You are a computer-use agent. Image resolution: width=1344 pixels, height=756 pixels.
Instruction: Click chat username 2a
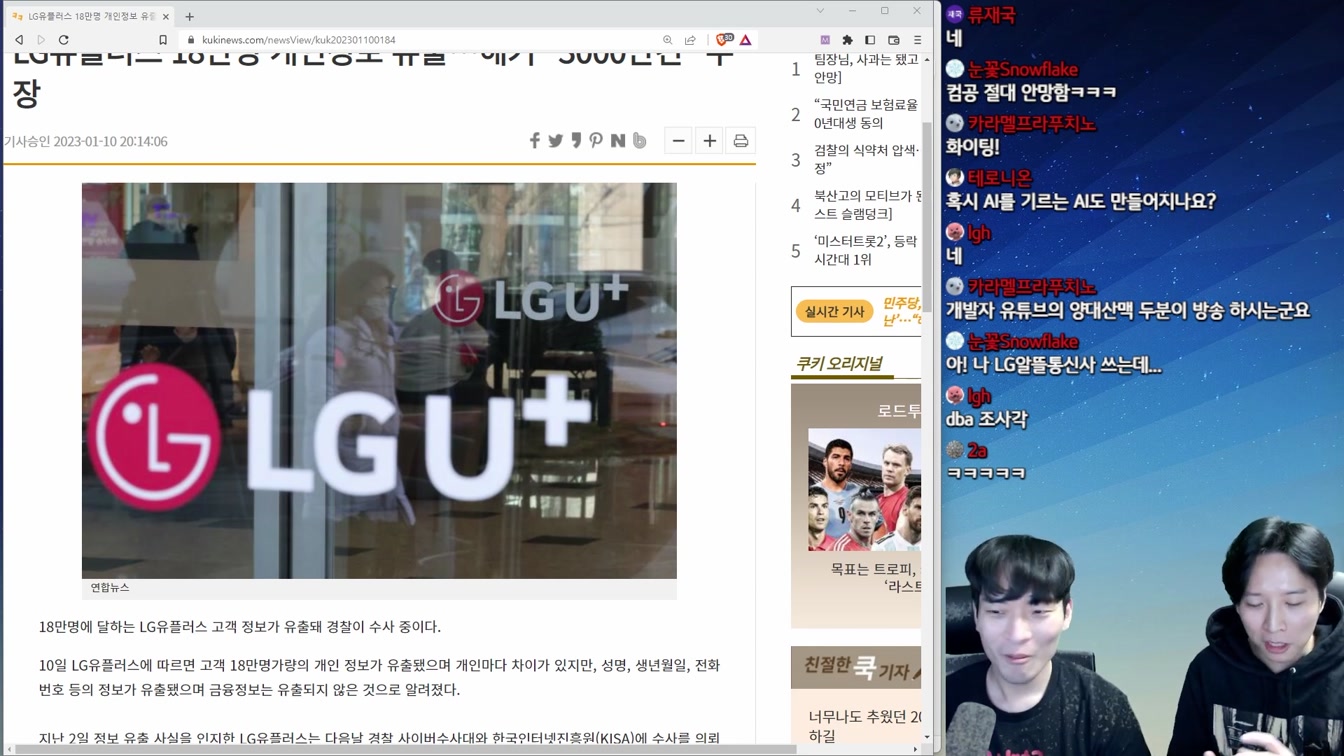click(977, 450)
